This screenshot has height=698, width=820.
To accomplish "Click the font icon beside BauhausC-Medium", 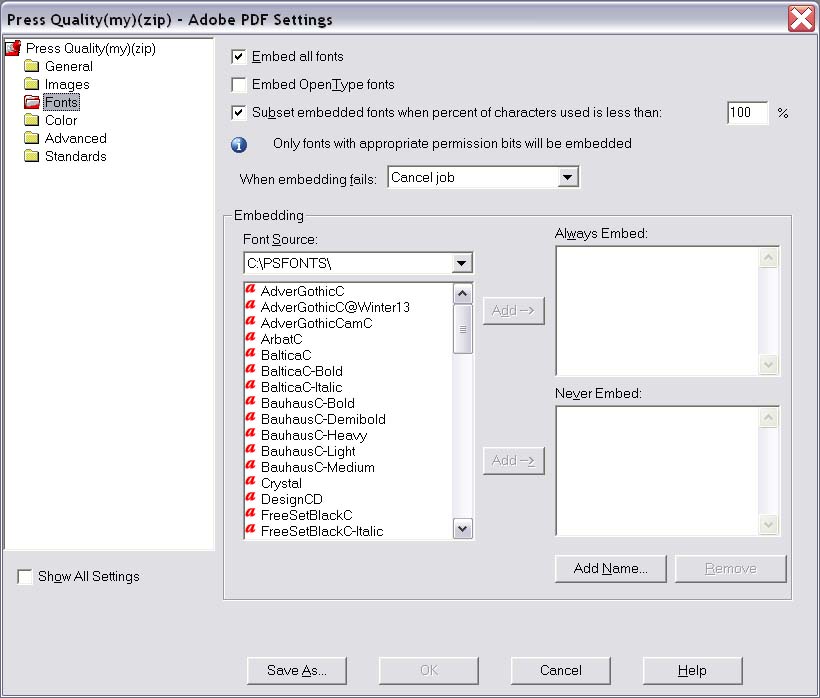I will pos(250,465).
